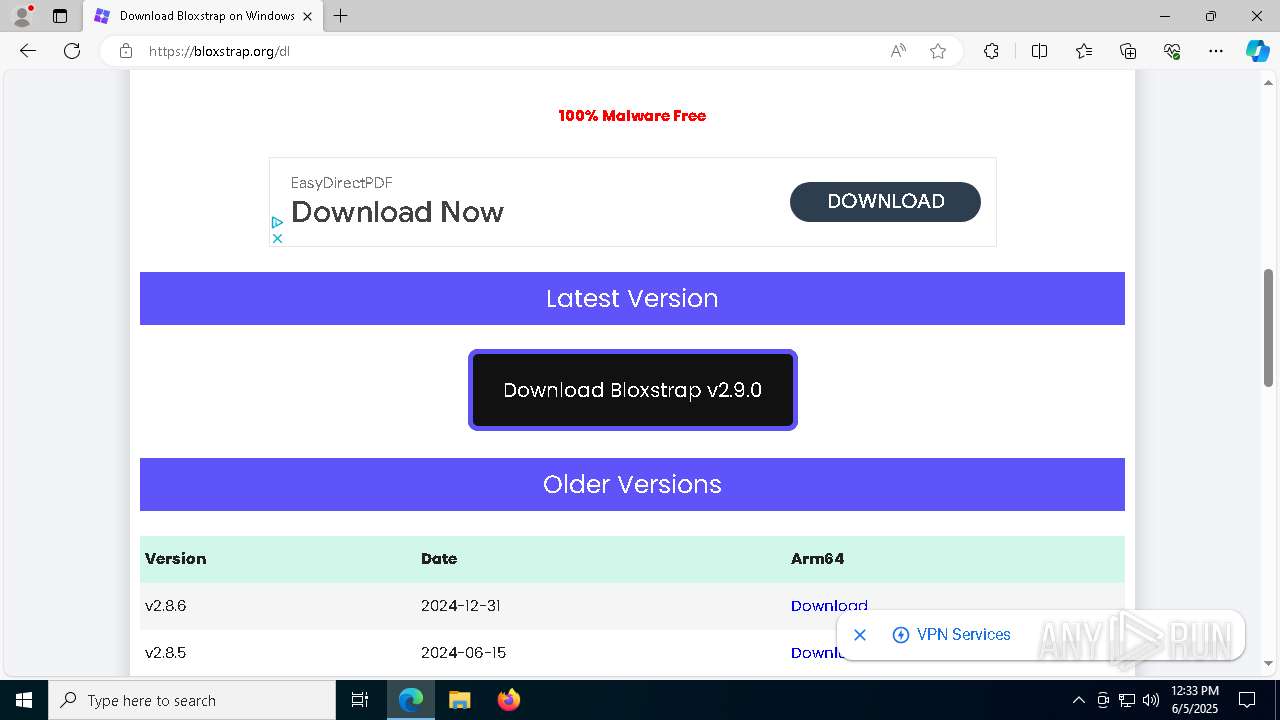Select the 2024-06-15 date cell
Image resolution: width=1280 pixels, height=720 pixels.
coord(463,652)
